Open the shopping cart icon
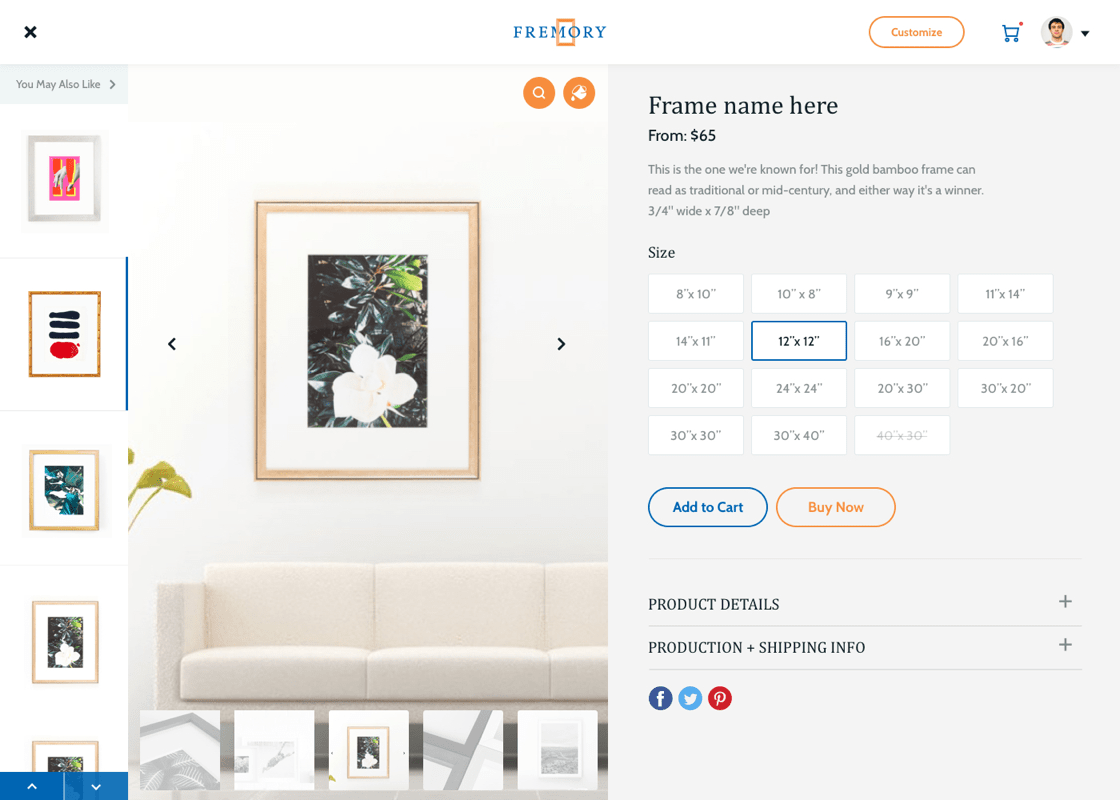The image size is (1120, 800). [1011, 33]
